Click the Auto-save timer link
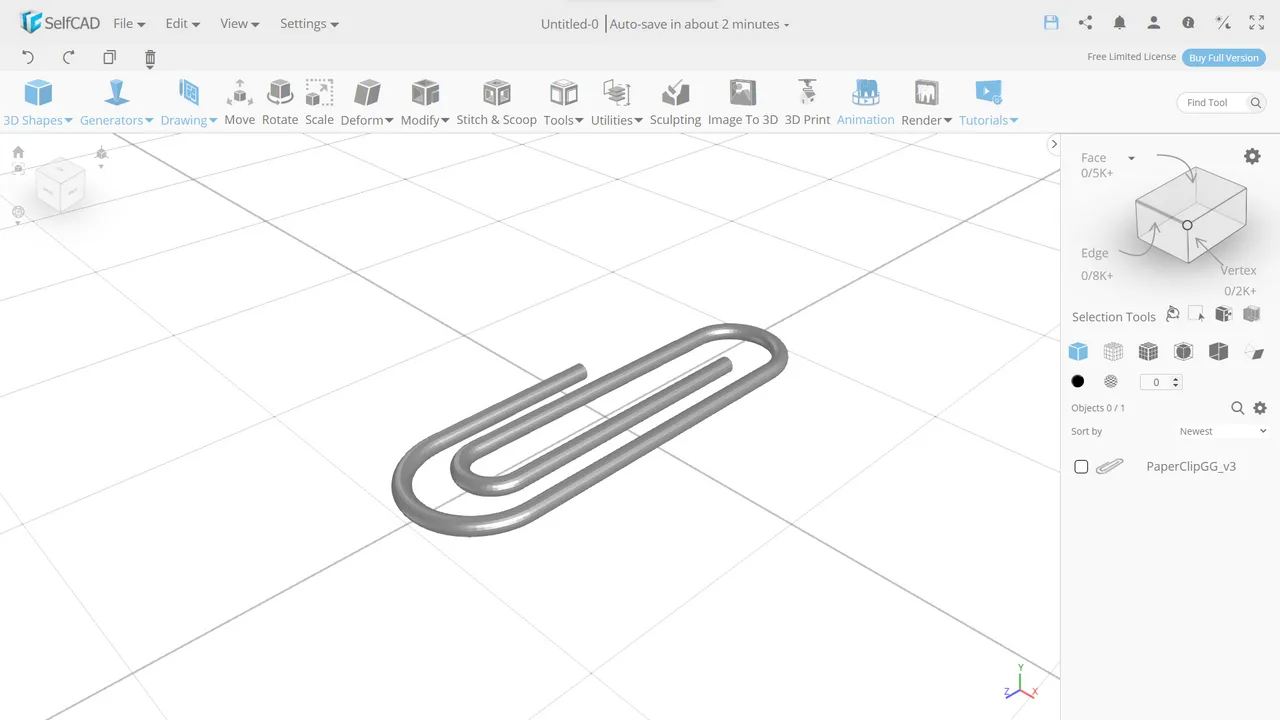The height and width of the screenshot is (720, 1280). click(x=699, y=24)
